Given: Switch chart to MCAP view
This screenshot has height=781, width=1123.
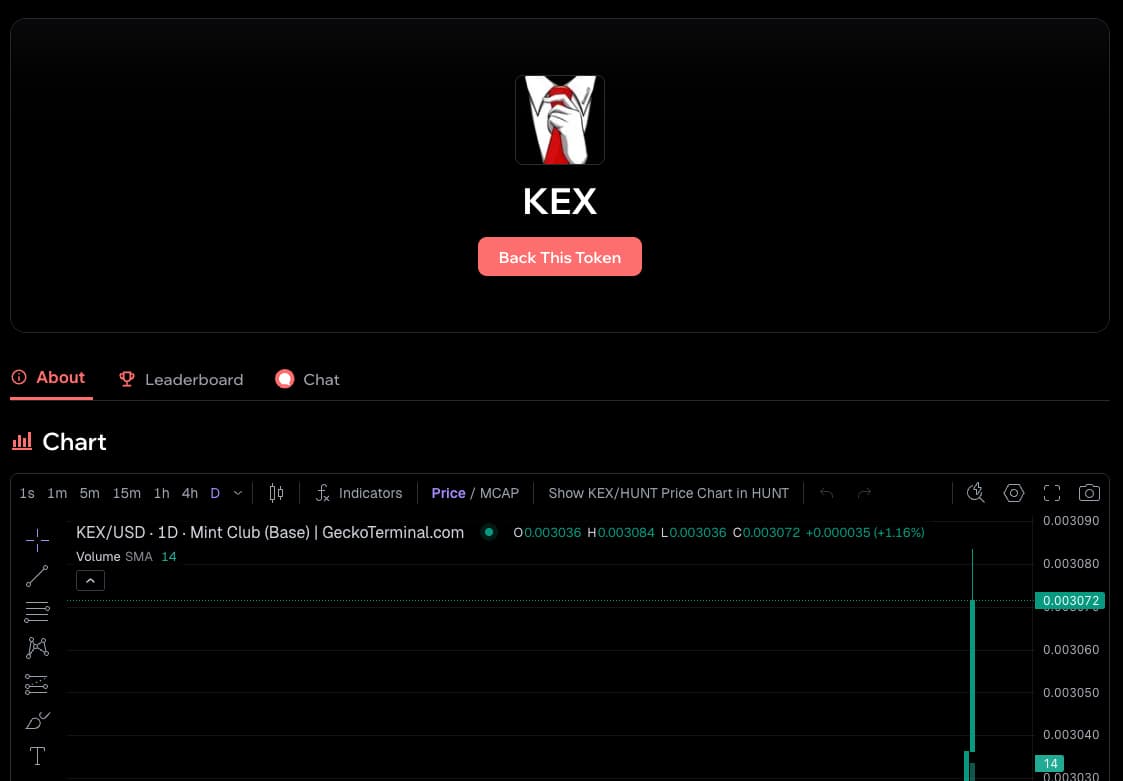Looking at the screenshot, I should pyautogui.click(x=499, y=493).
